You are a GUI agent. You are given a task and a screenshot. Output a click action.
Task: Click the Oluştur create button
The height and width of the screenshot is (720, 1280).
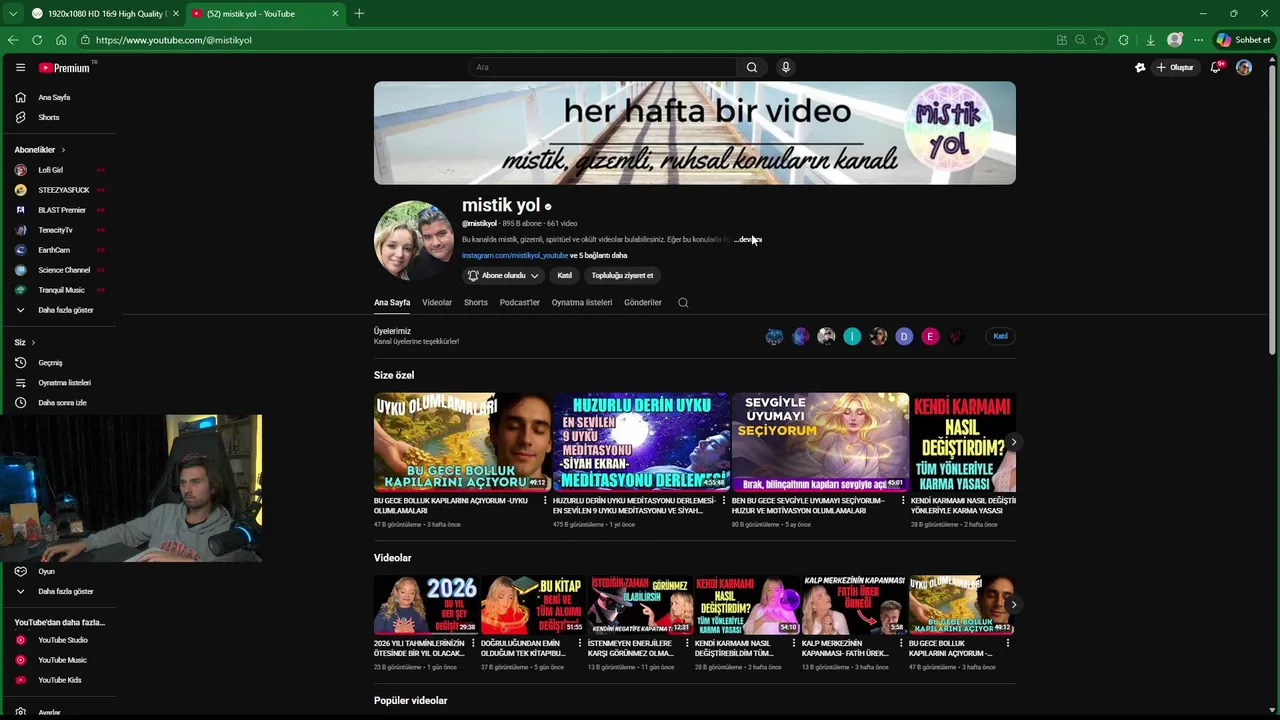click(1175, 67)
